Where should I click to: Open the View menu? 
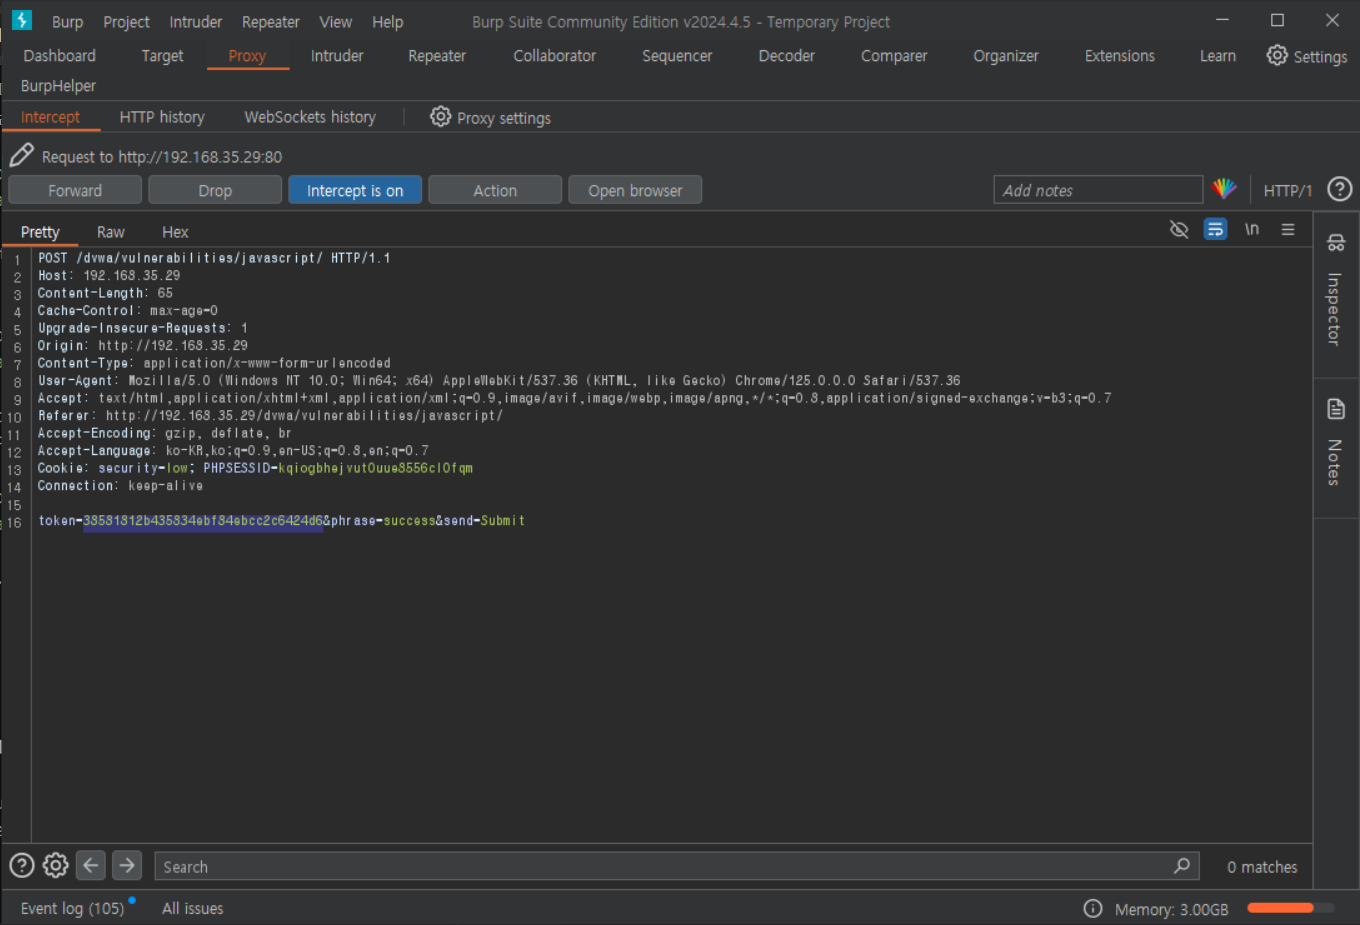[336, 21]
